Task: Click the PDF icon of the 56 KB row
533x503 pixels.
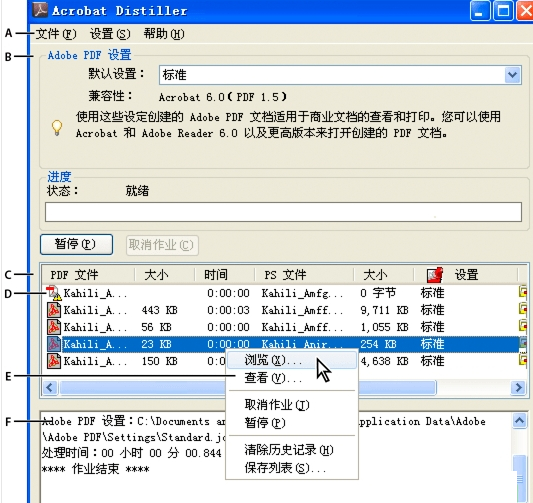Action: (x=54, y=327)
